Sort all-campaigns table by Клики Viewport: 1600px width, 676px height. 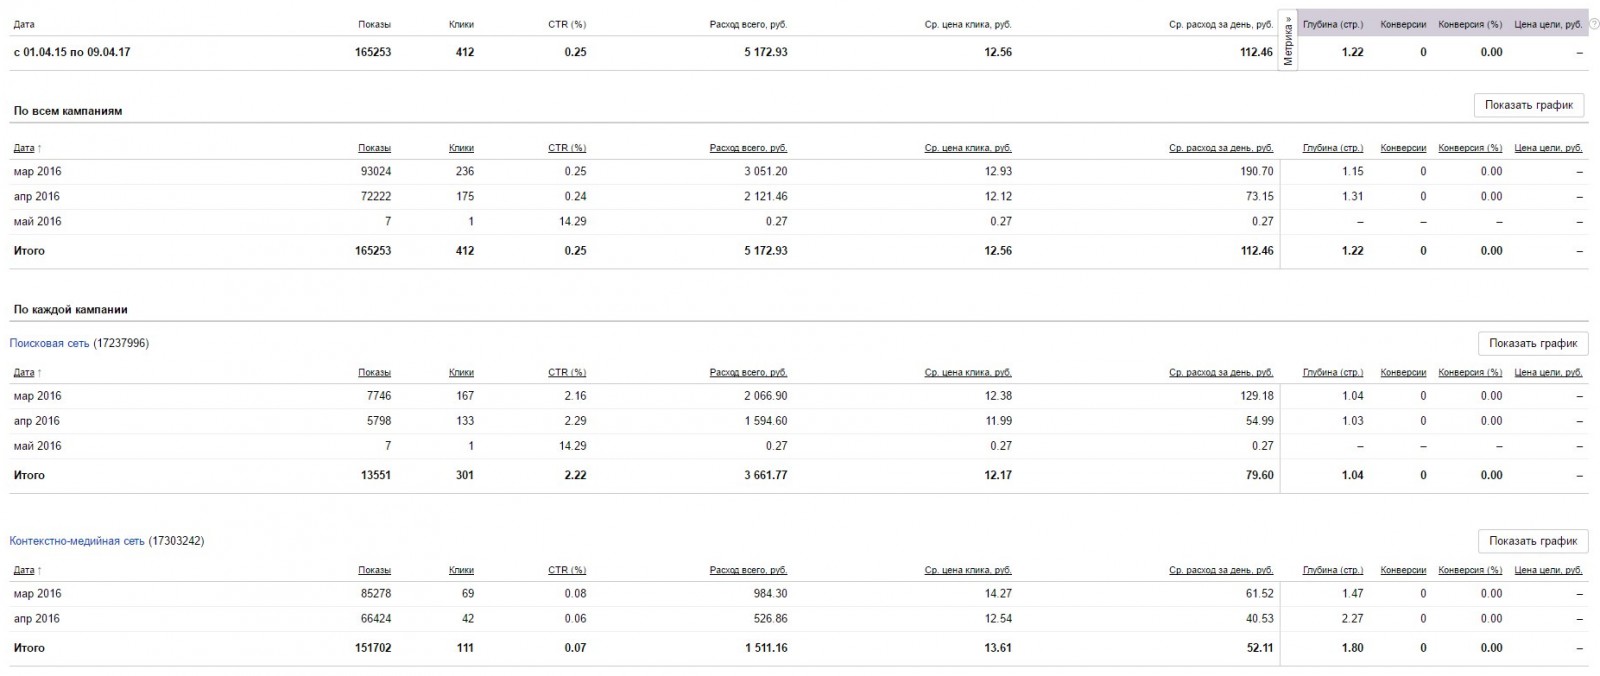click(x=461, y=148)
